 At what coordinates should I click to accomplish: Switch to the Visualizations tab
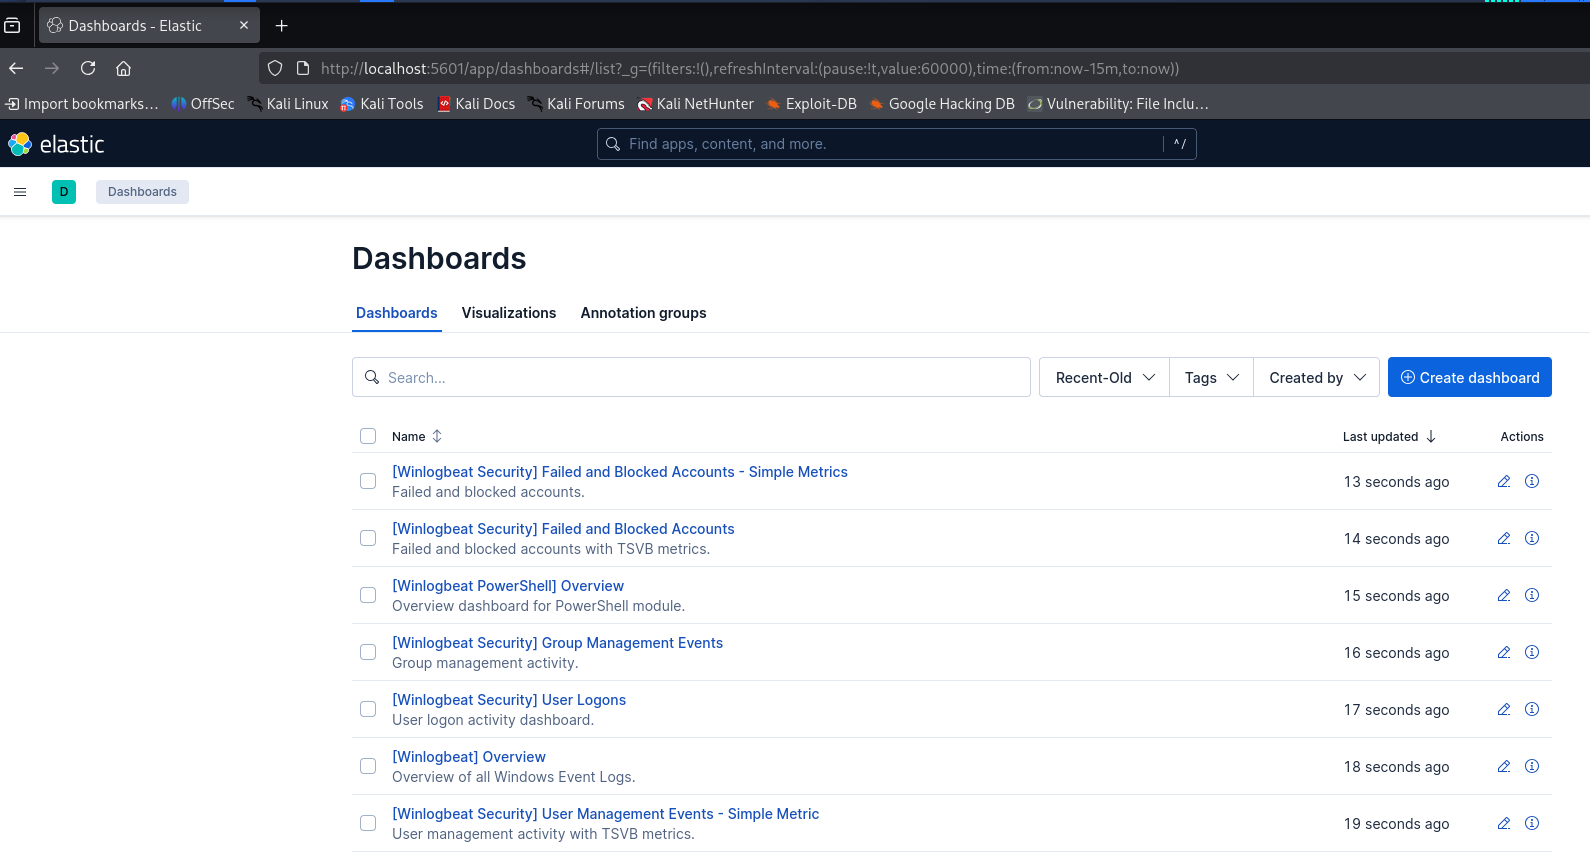[x=509, y=313]
